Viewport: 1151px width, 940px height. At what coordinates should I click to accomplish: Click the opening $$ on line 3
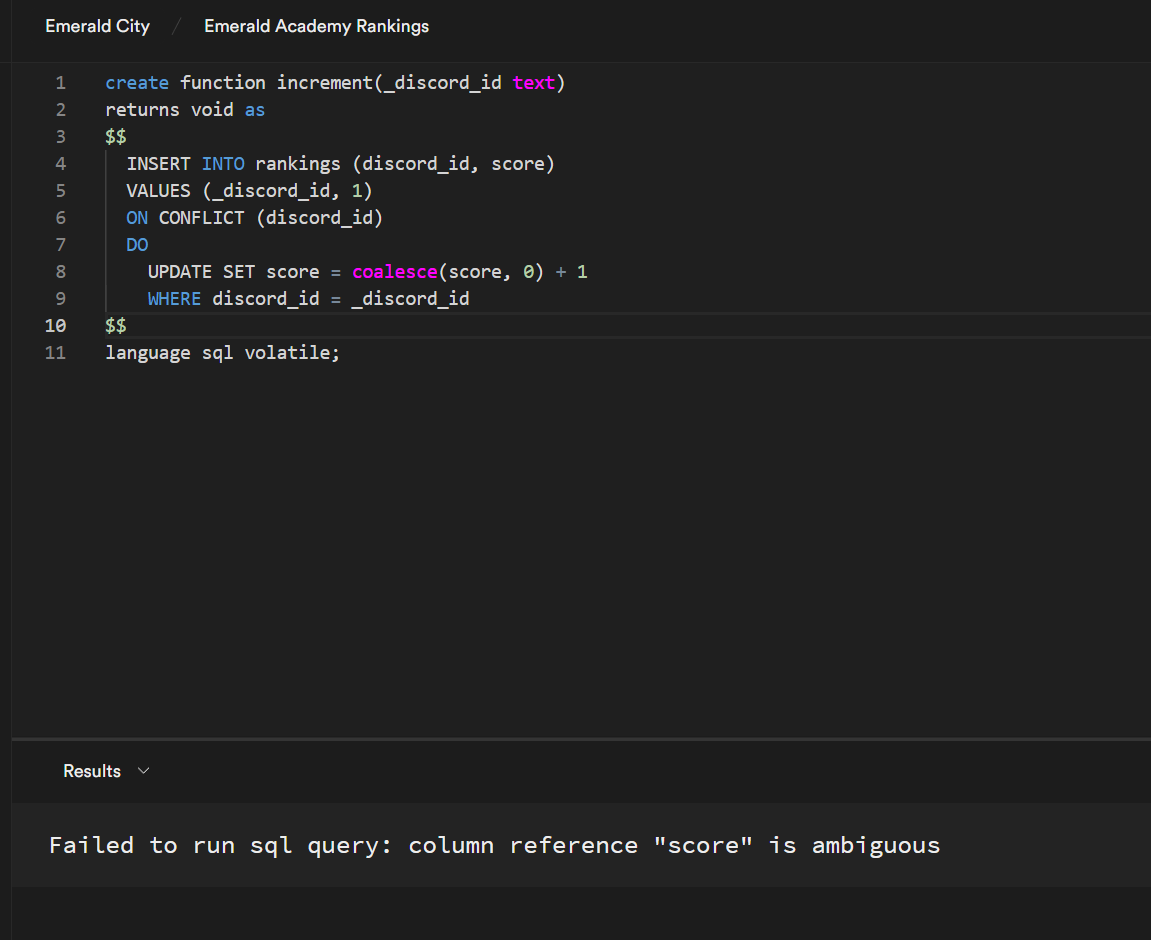point(116,137)
